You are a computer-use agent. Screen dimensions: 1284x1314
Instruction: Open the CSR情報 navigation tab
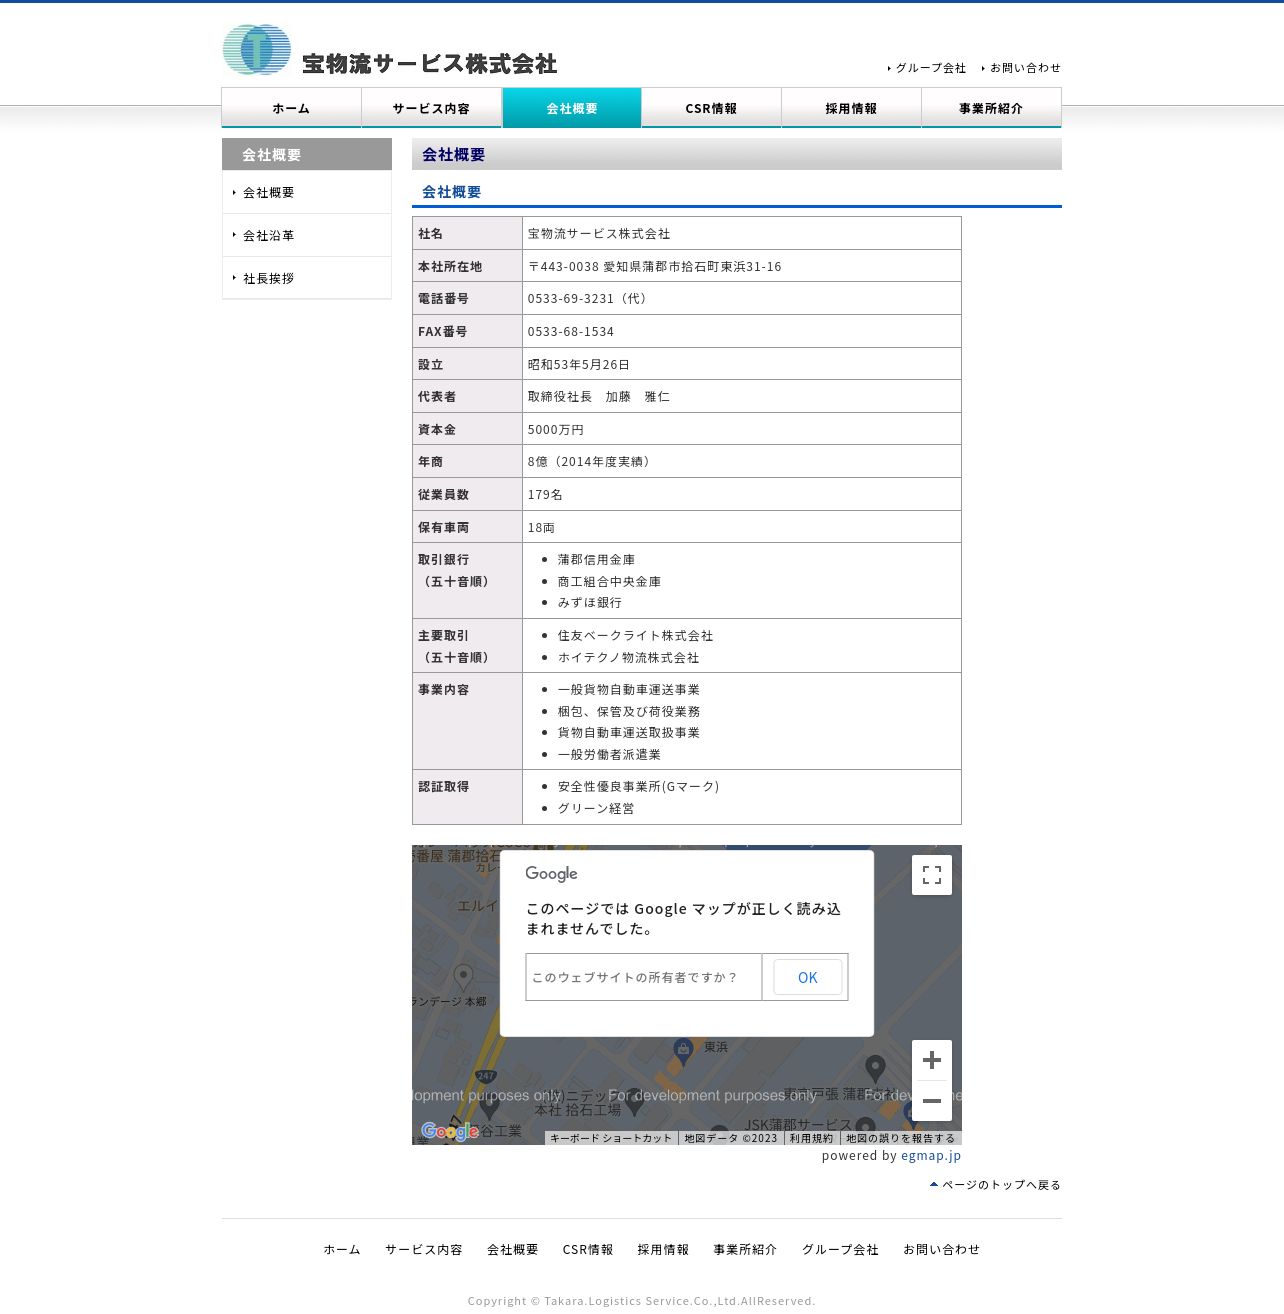coord(711,108)
